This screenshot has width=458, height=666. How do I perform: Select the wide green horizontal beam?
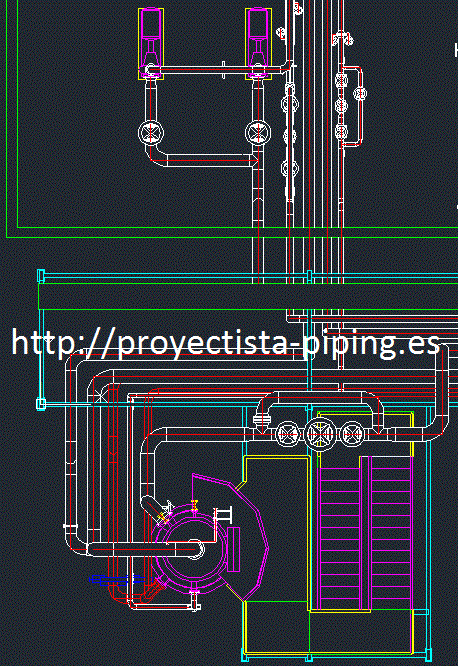[248, 296]
